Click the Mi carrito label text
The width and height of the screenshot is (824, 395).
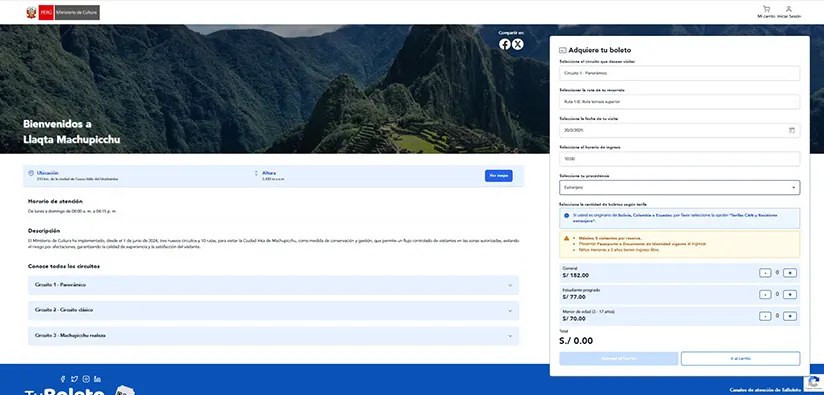[x=766, y=16]
